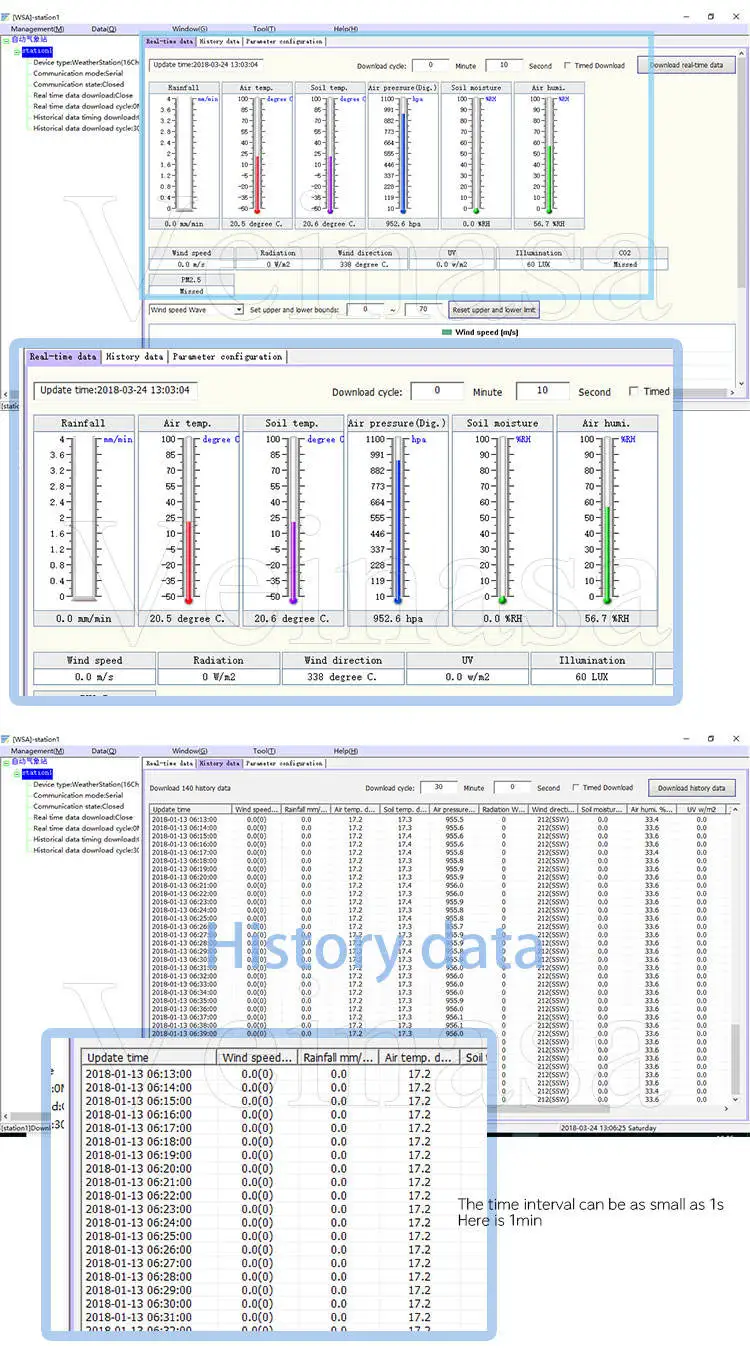Click Update time column header in lower window table
Screen dimensions: 750x1360
pos(190,809)
